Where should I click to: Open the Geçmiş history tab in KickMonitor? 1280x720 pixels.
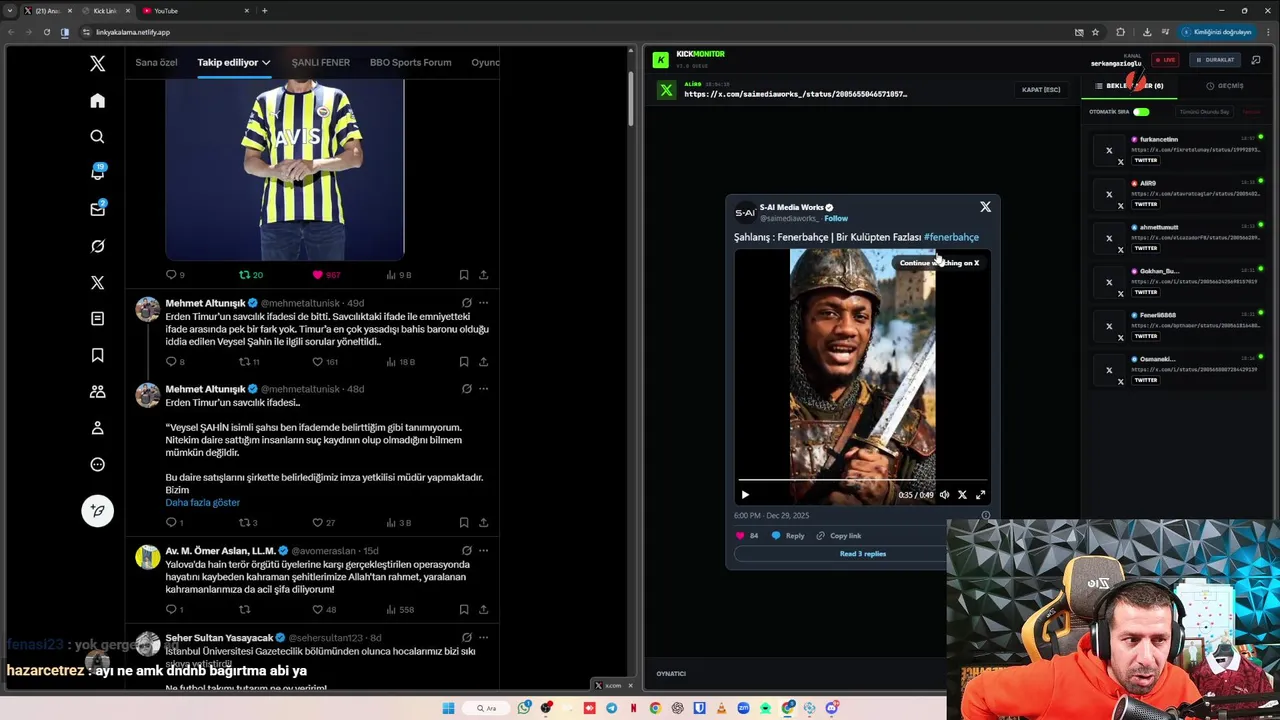pyautogui.click(x=1224, y=86)
